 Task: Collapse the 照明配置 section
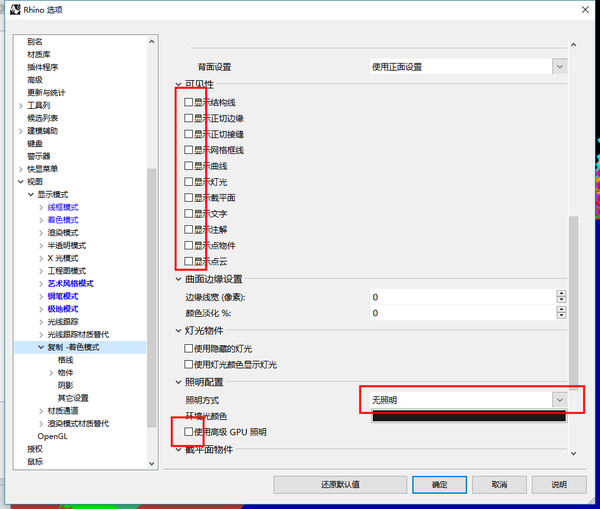pos(178,382)
